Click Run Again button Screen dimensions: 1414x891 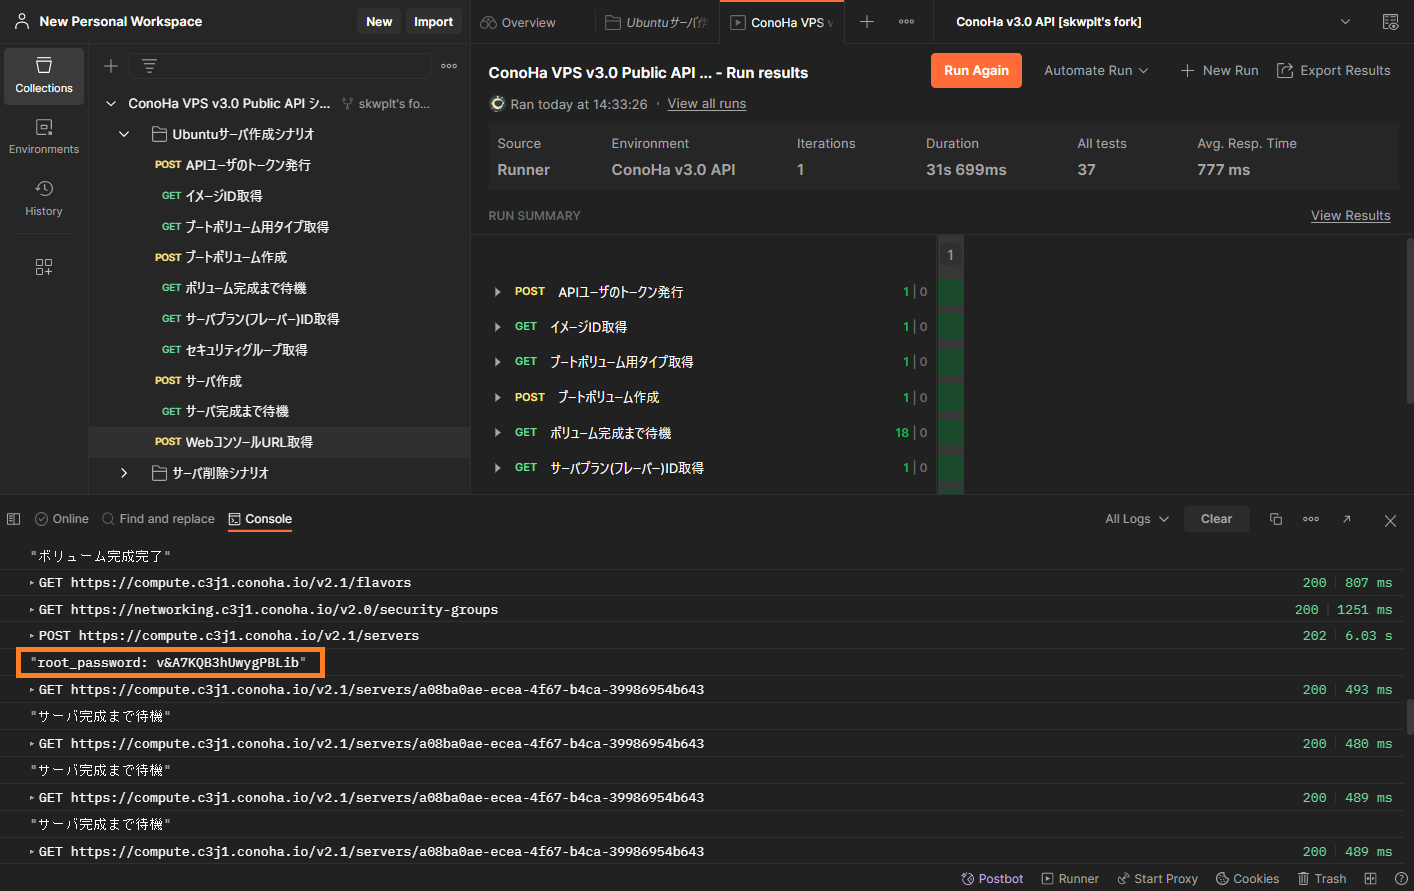[x=976, y=71]
